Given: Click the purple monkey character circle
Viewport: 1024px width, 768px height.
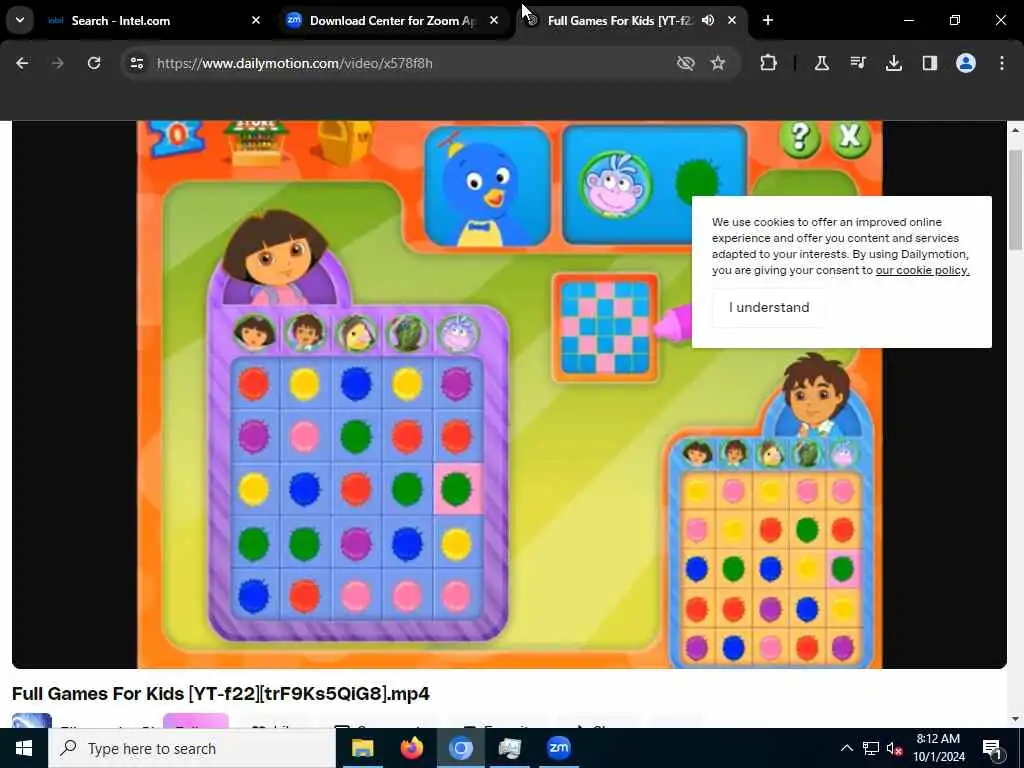Looking at the screenshot, I should [615, 185].
